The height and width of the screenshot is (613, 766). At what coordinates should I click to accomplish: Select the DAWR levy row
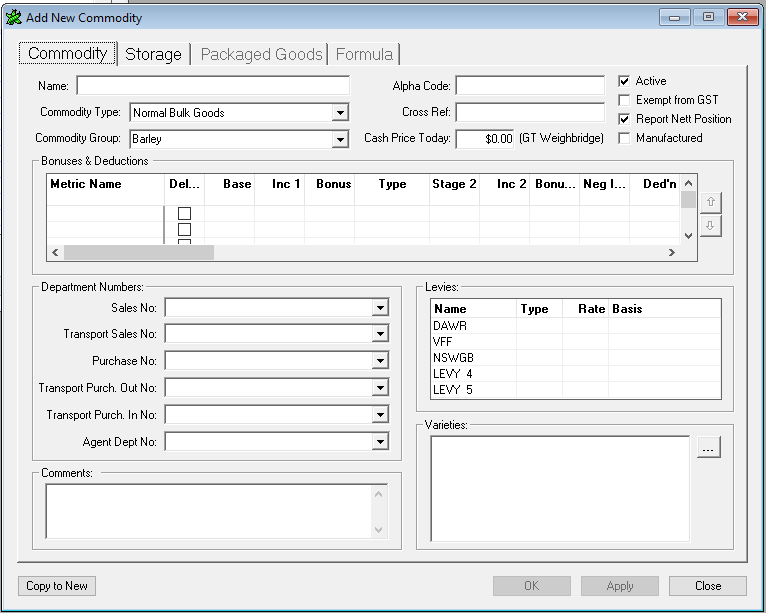[x=474, y=326]
